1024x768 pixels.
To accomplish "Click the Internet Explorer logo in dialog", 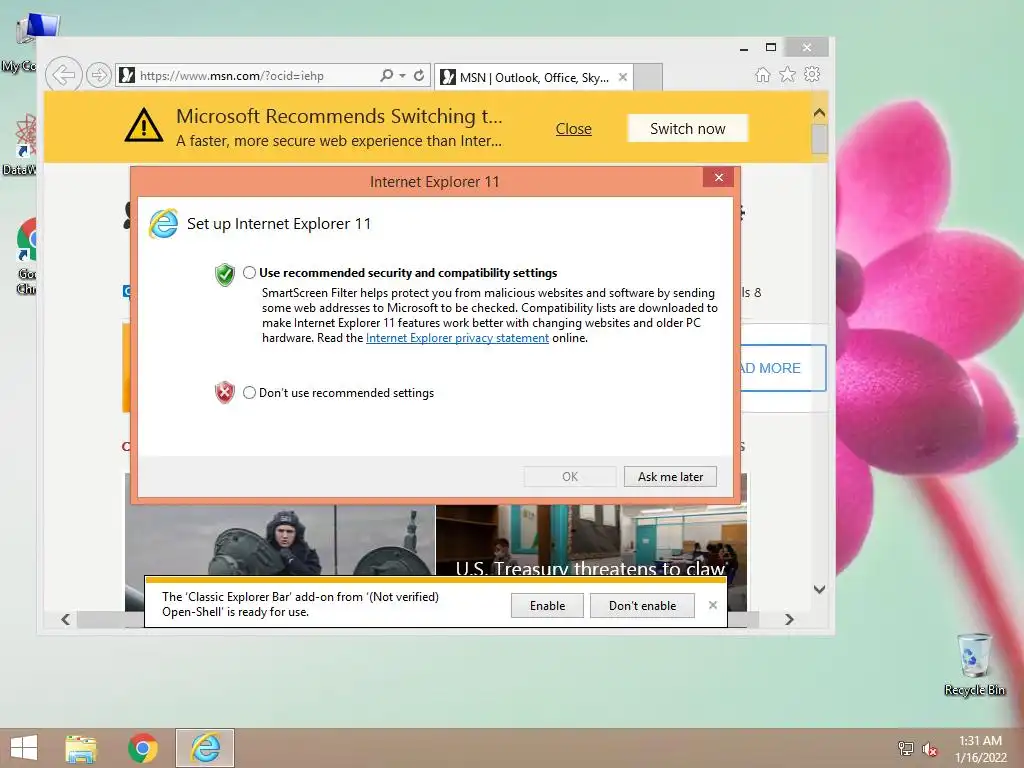I will (x=163, y=224).
